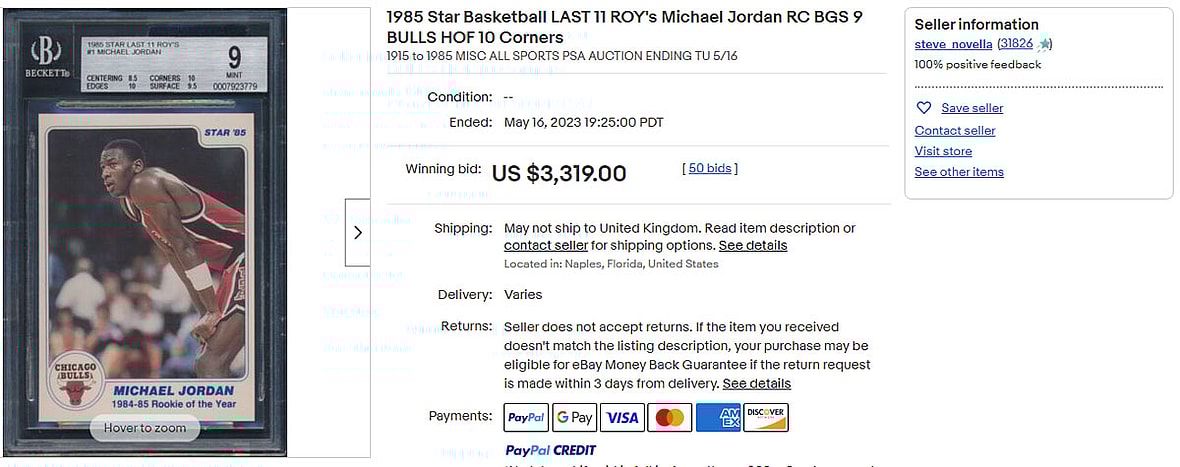Click the VISA card icon

tap(622, 417)
